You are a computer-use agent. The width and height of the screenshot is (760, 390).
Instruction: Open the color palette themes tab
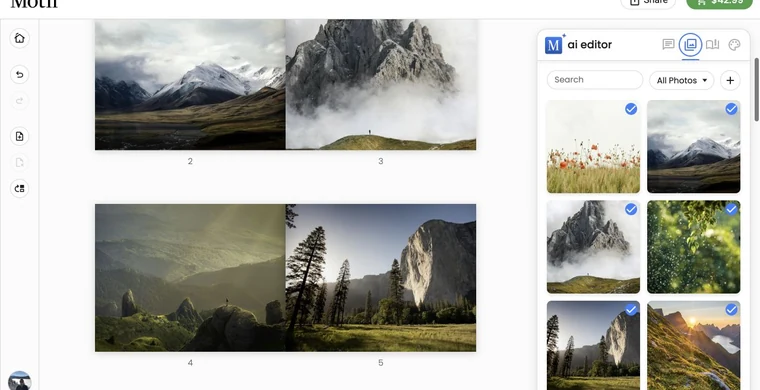tap(734, 45)
